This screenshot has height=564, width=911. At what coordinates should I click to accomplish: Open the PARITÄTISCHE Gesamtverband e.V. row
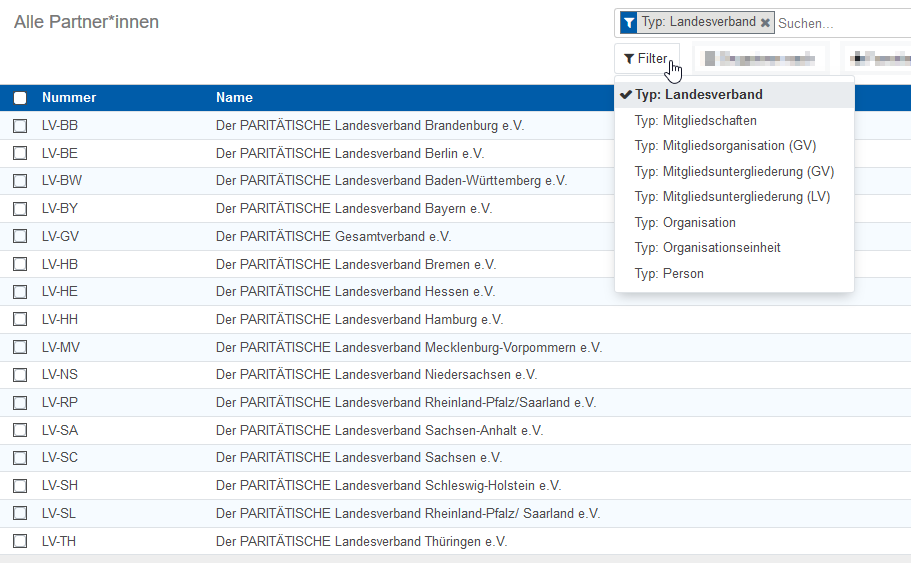point(333,237)
